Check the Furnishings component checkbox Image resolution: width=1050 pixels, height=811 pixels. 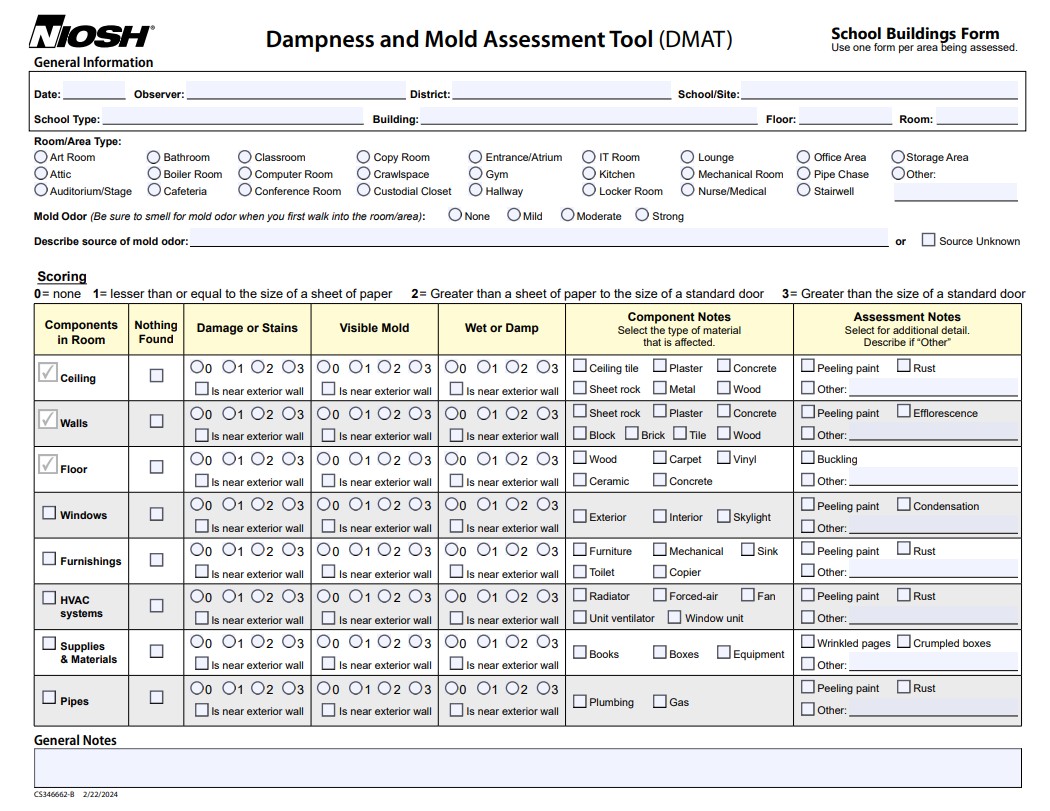[49, 559]
